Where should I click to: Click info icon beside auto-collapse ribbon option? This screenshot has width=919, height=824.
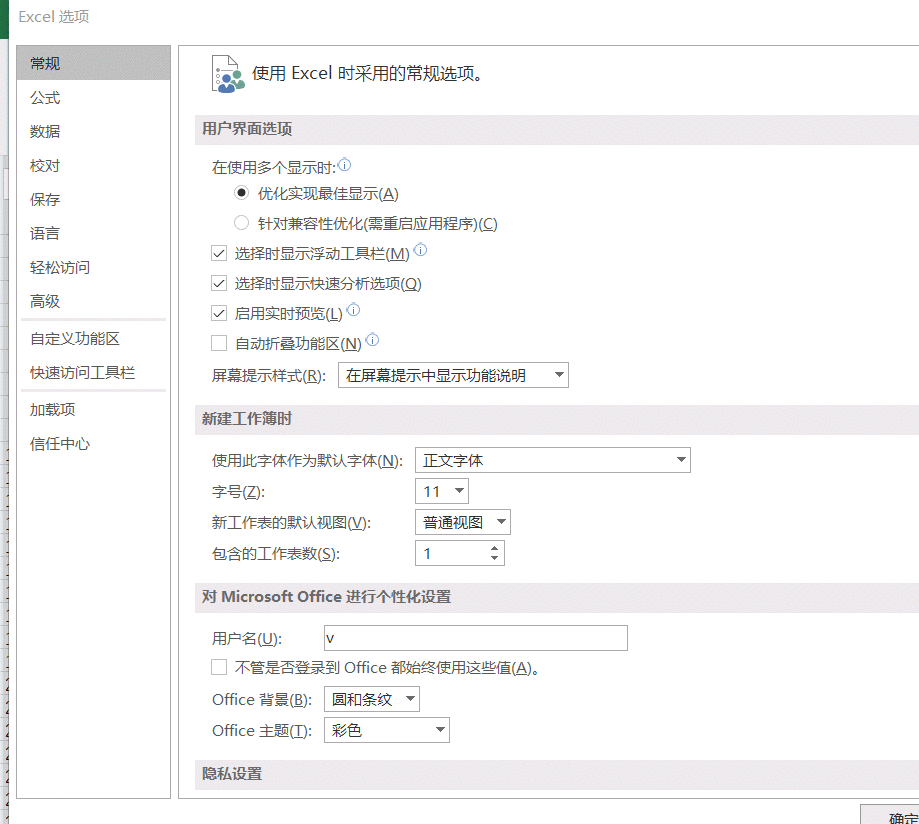tap(372, 340)
